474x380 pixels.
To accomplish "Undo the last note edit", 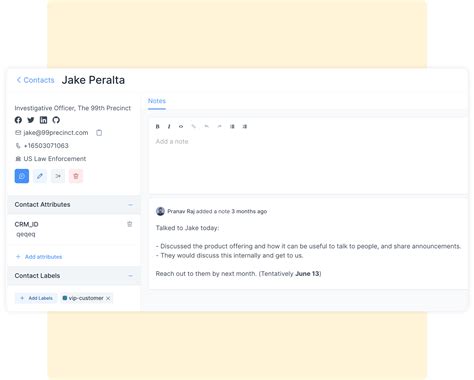I will pos(207,126).
